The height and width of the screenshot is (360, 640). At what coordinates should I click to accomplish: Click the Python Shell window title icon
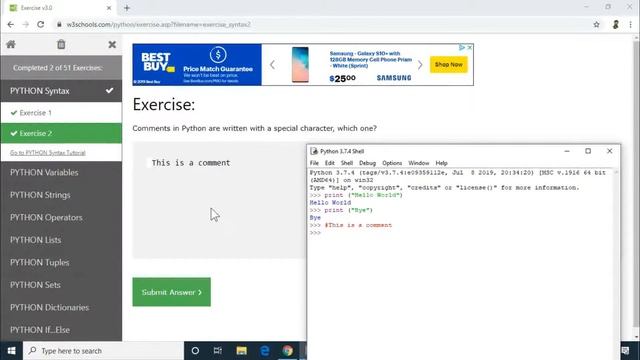coord(314,151)
